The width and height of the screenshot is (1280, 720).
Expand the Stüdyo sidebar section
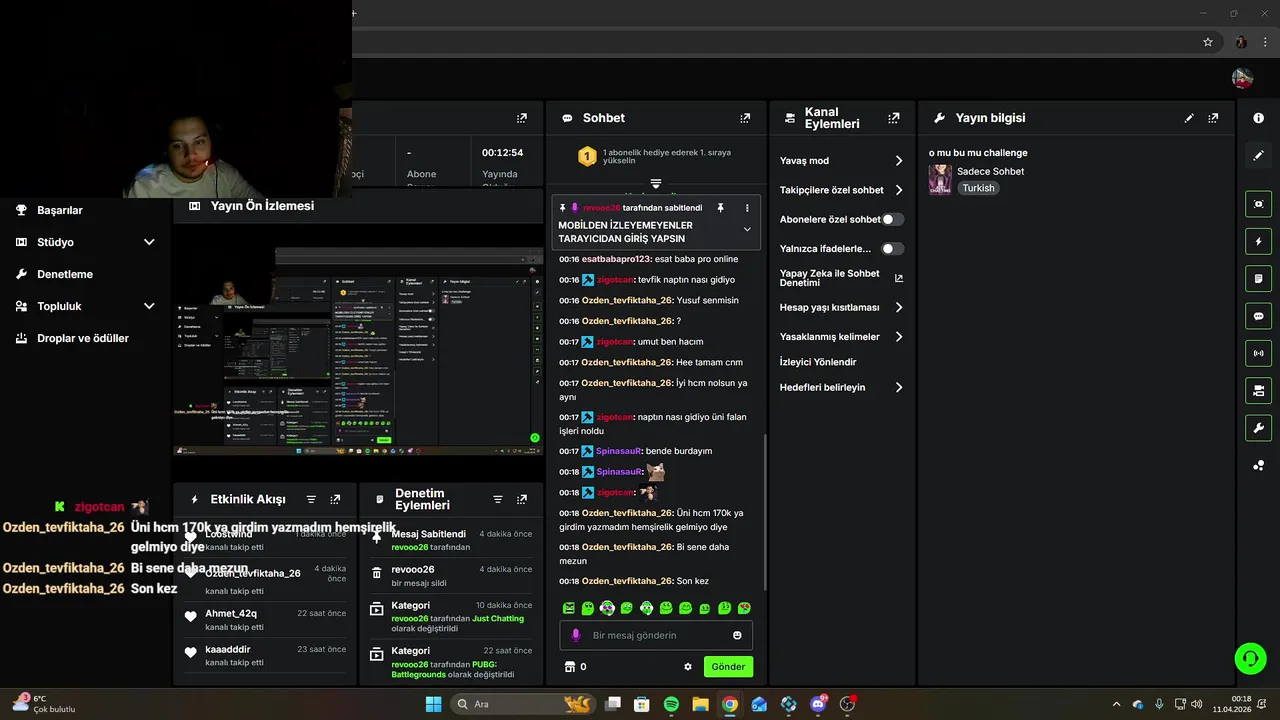point(149,242)
